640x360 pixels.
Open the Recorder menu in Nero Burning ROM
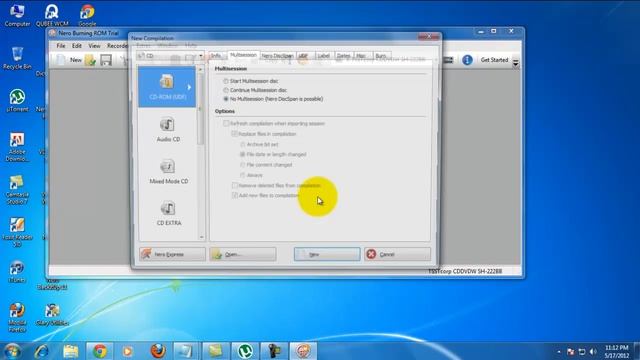(x=118, y=46)
